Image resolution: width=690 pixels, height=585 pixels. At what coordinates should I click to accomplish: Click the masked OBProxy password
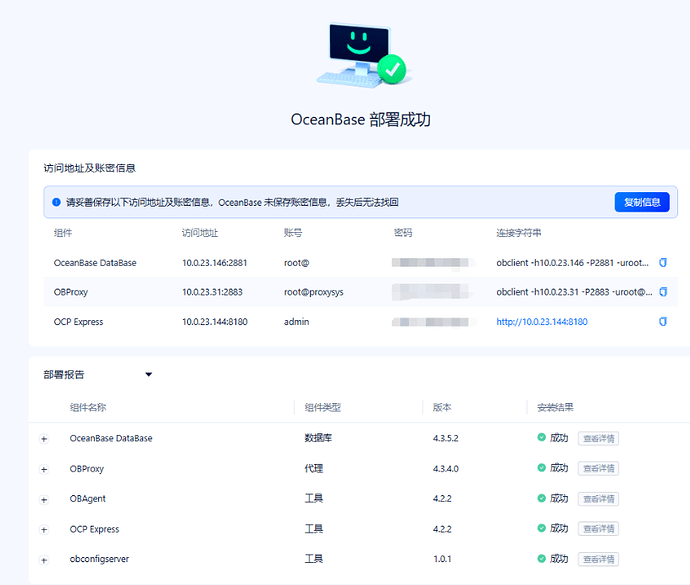click(432, 292)
